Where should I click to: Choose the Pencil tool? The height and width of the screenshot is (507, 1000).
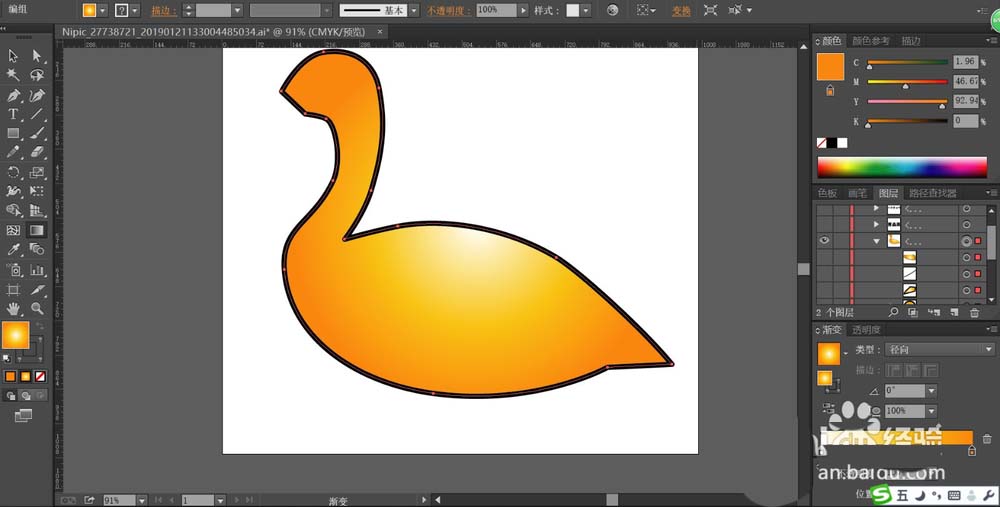click(13, 152)
